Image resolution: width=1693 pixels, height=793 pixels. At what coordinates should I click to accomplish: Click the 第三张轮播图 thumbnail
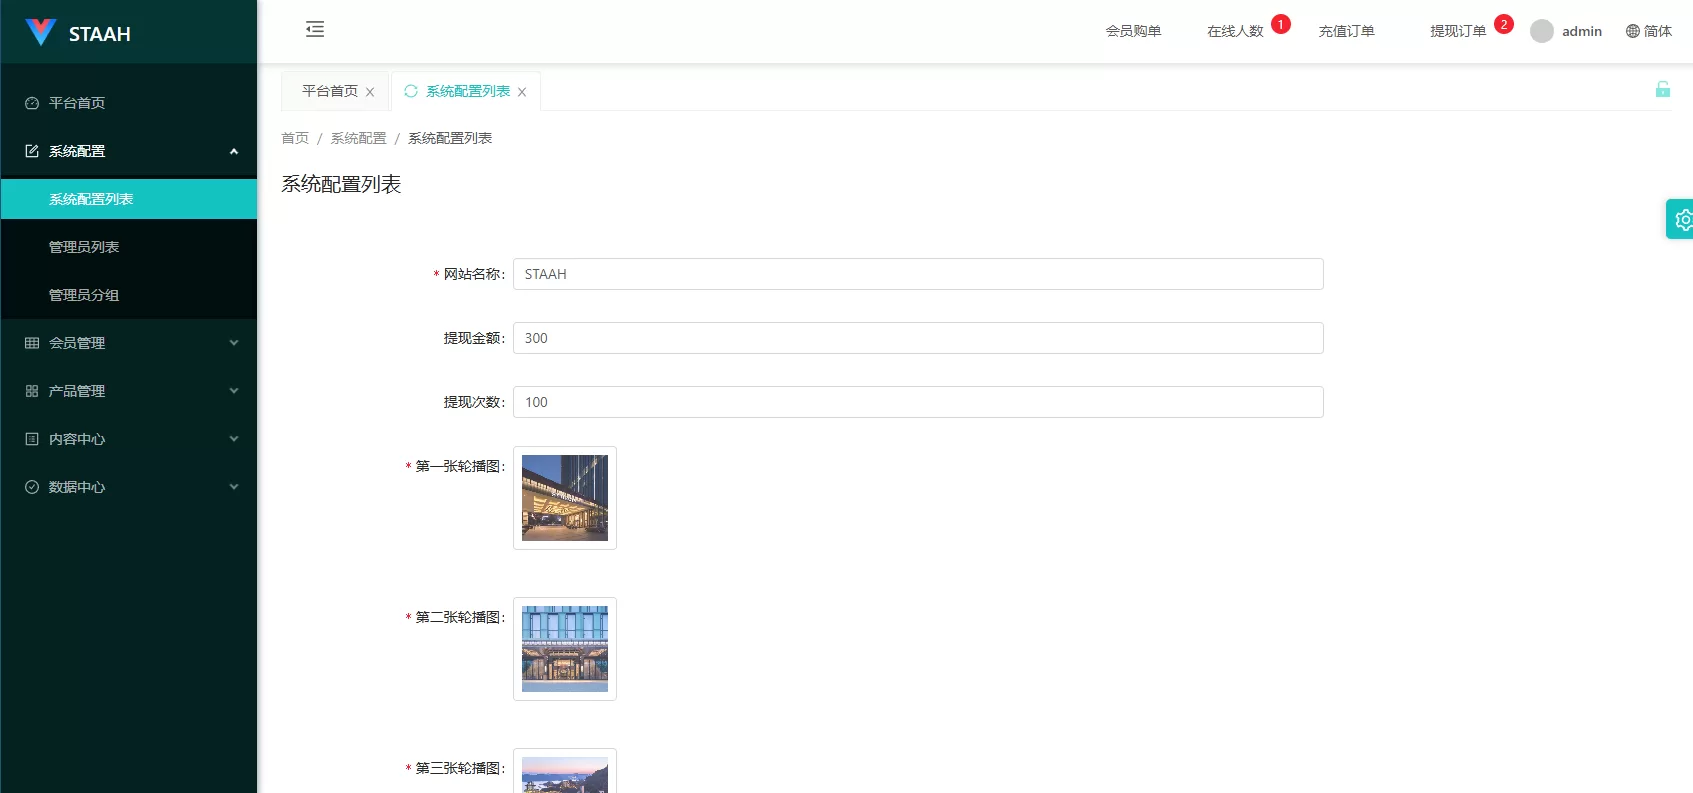(x=565, y=771)
